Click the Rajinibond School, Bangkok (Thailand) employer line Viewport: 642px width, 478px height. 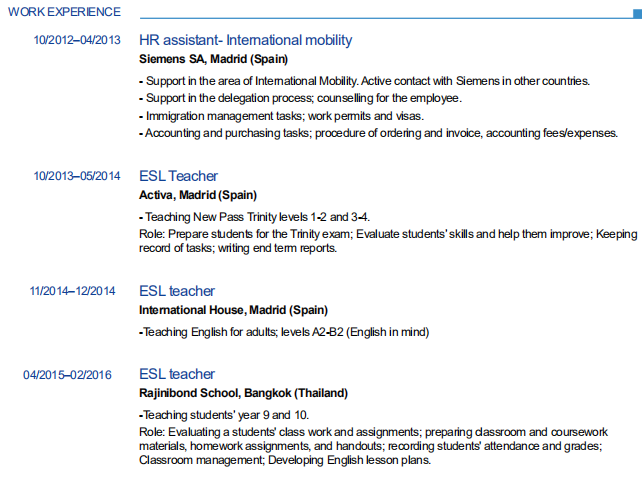(243, 393)
